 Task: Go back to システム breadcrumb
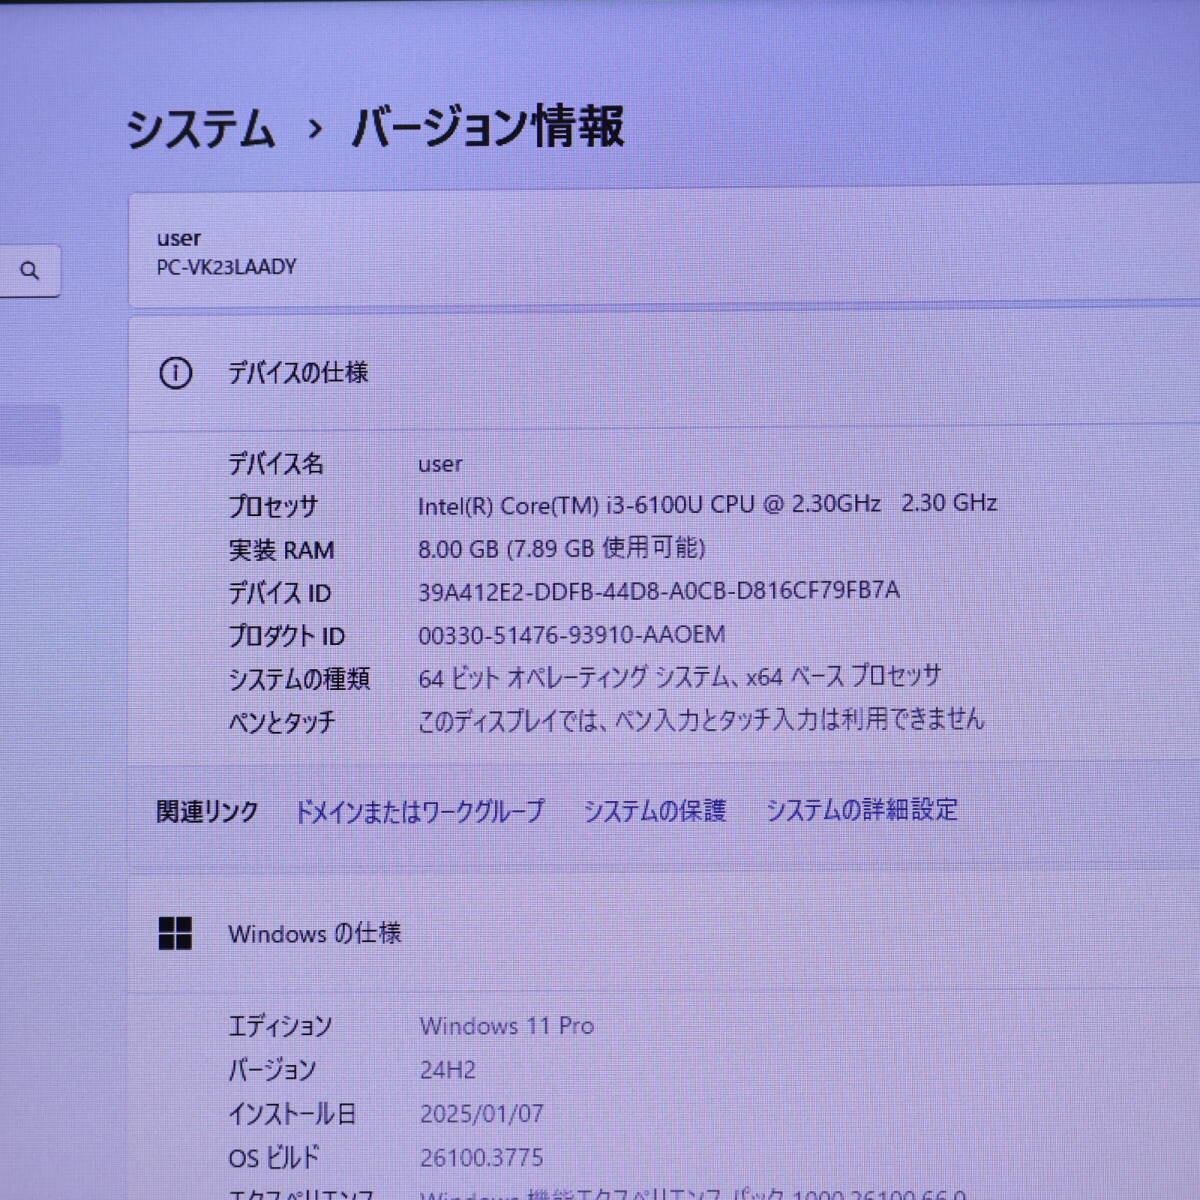point(200,130)
